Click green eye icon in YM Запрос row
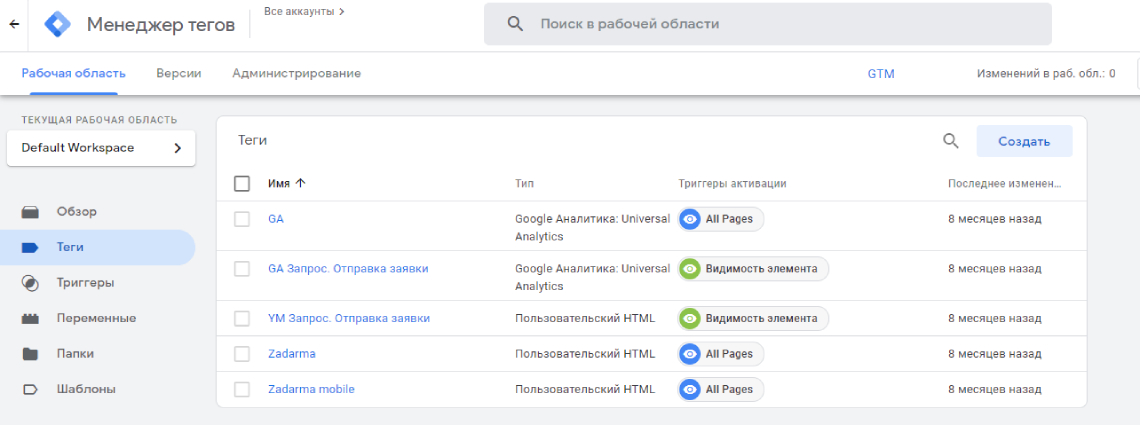The image size is (1140, 425). 689,318
